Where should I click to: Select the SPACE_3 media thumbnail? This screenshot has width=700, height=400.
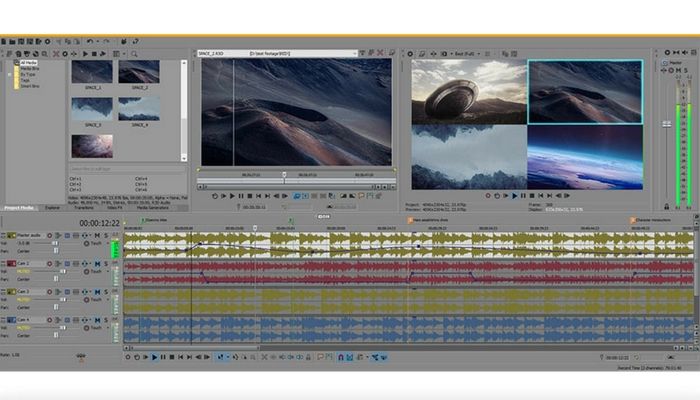click(92, 108)
